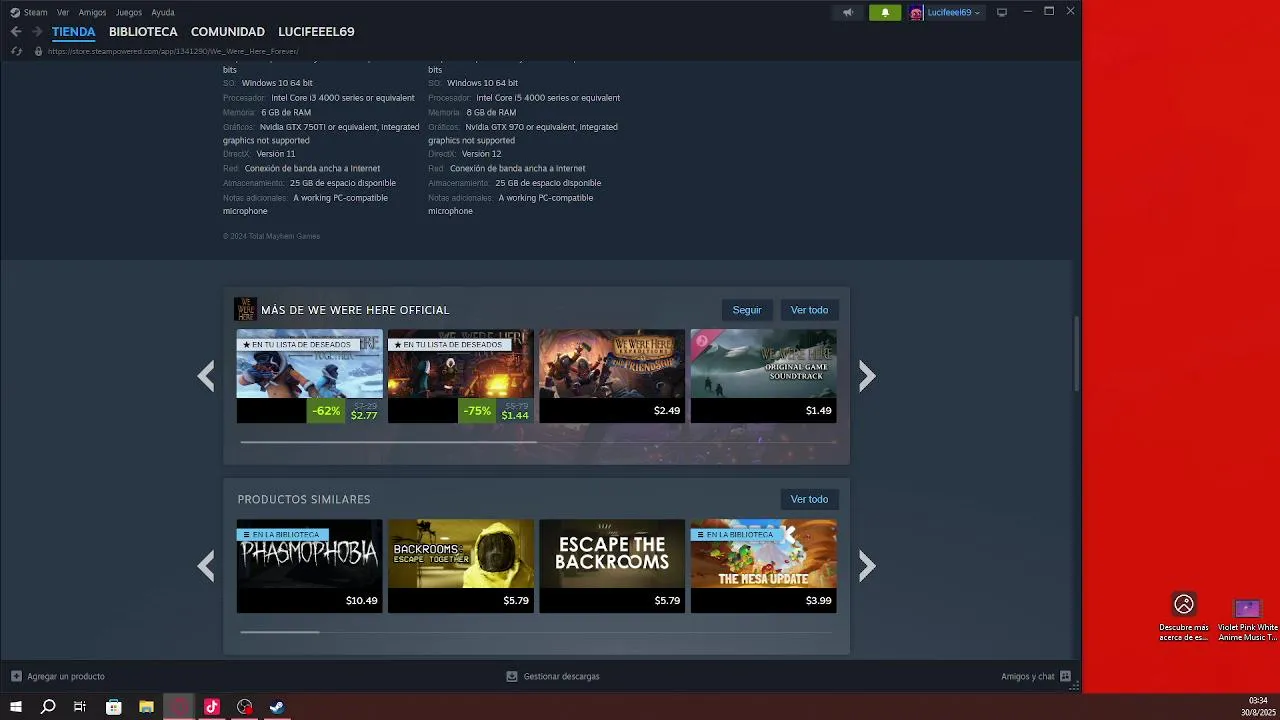Screen dimensions: 1280x720
Task: Click the We Were Here carousel scroll bar
Action: (388, 442)
